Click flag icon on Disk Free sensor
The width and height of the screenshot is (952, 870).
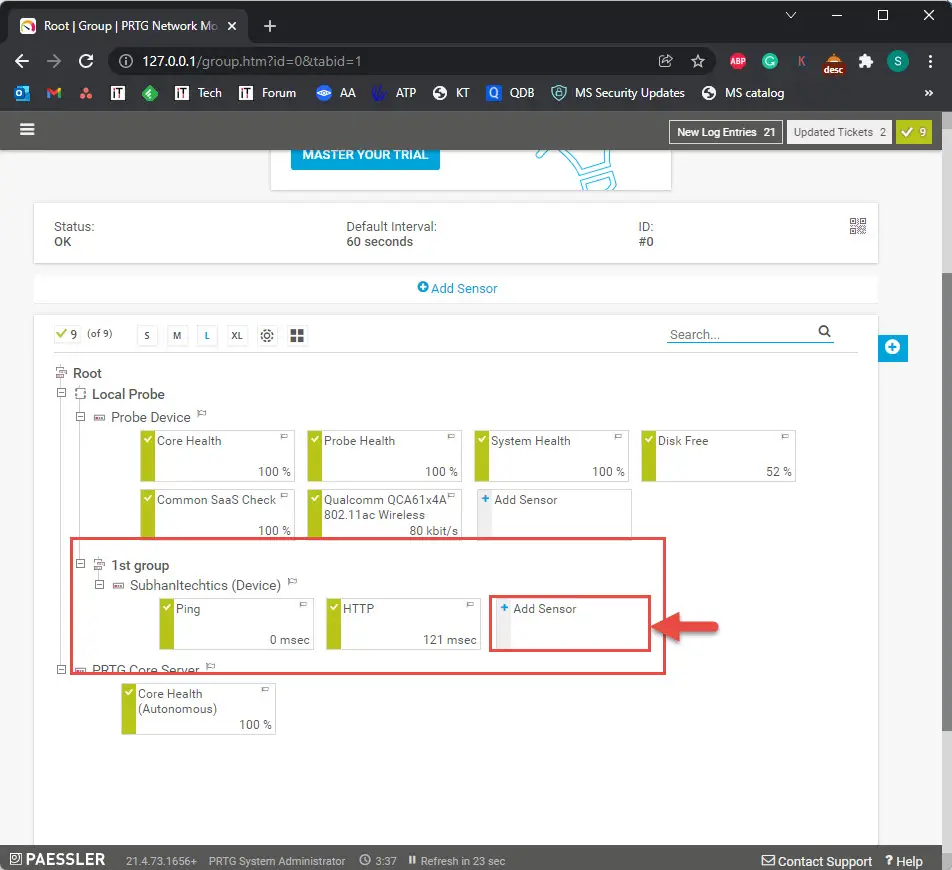click(785, 437)
